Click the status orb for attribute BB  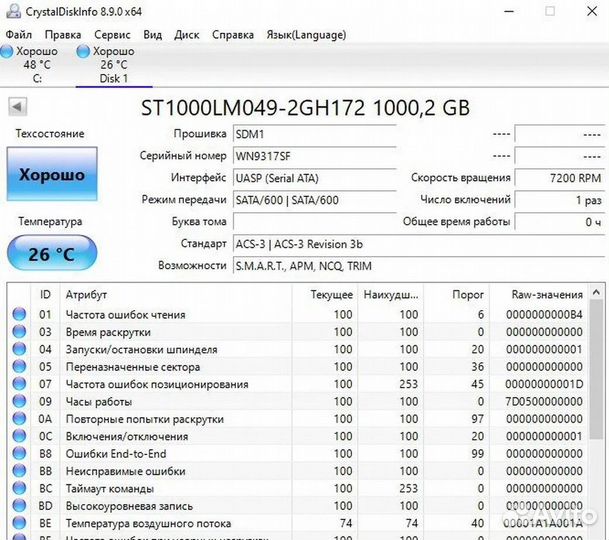point(19,470)
